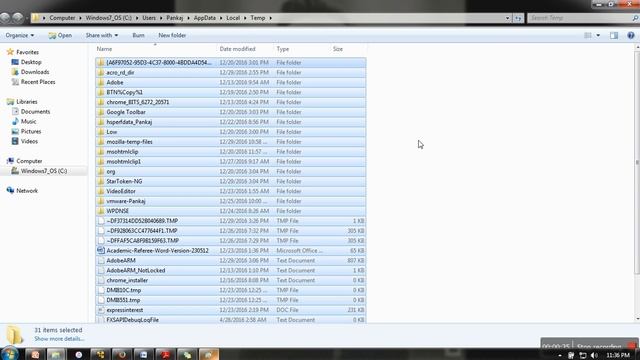640x360 pixels.
Task: Open the Organize dropdown menu
Action: tap(20, 36)
